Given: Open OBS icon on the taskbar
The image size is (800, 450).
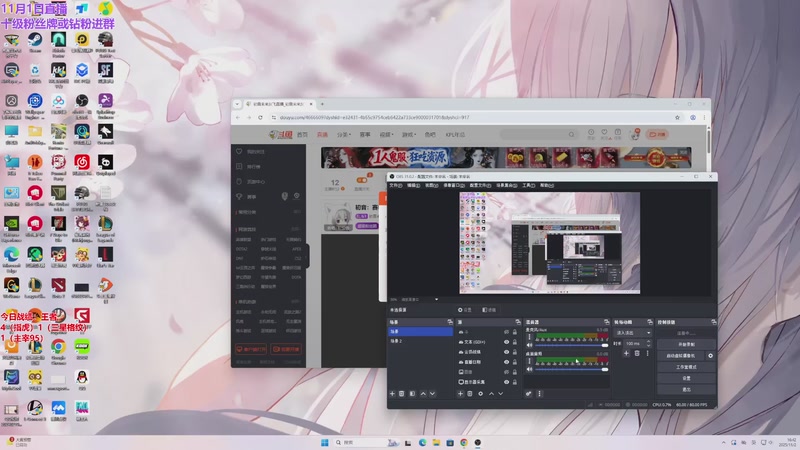Looking at the screenshot, I should click(478, 442).
